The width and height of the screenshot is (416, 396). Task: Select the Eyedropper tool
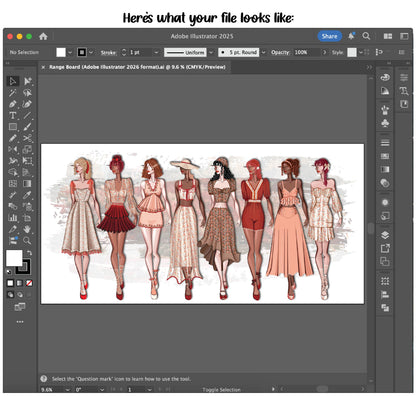coord(27,195)
